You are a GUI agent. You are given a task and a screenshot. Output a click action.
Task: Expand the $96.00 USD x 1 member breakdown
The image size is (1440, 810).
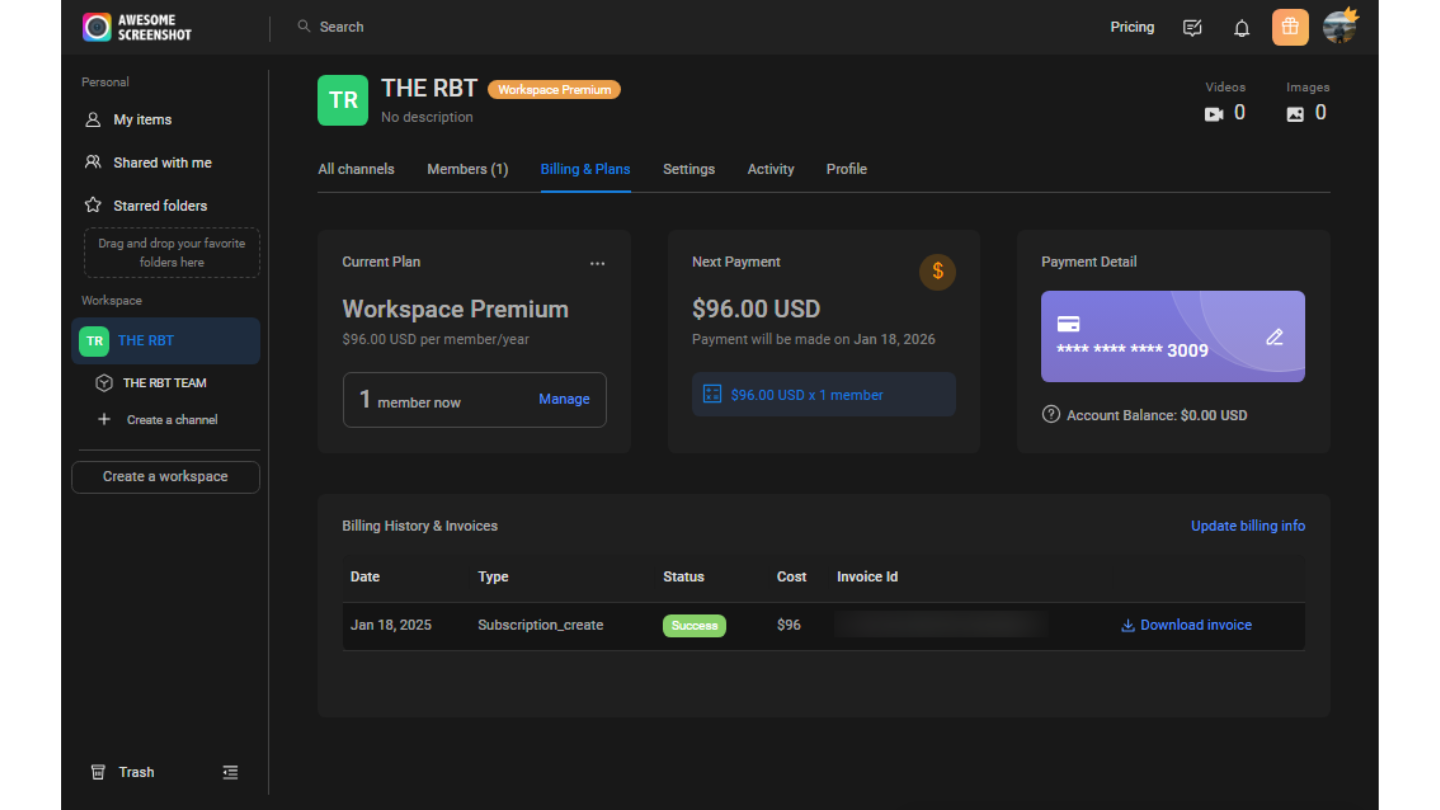coord(823,395)
